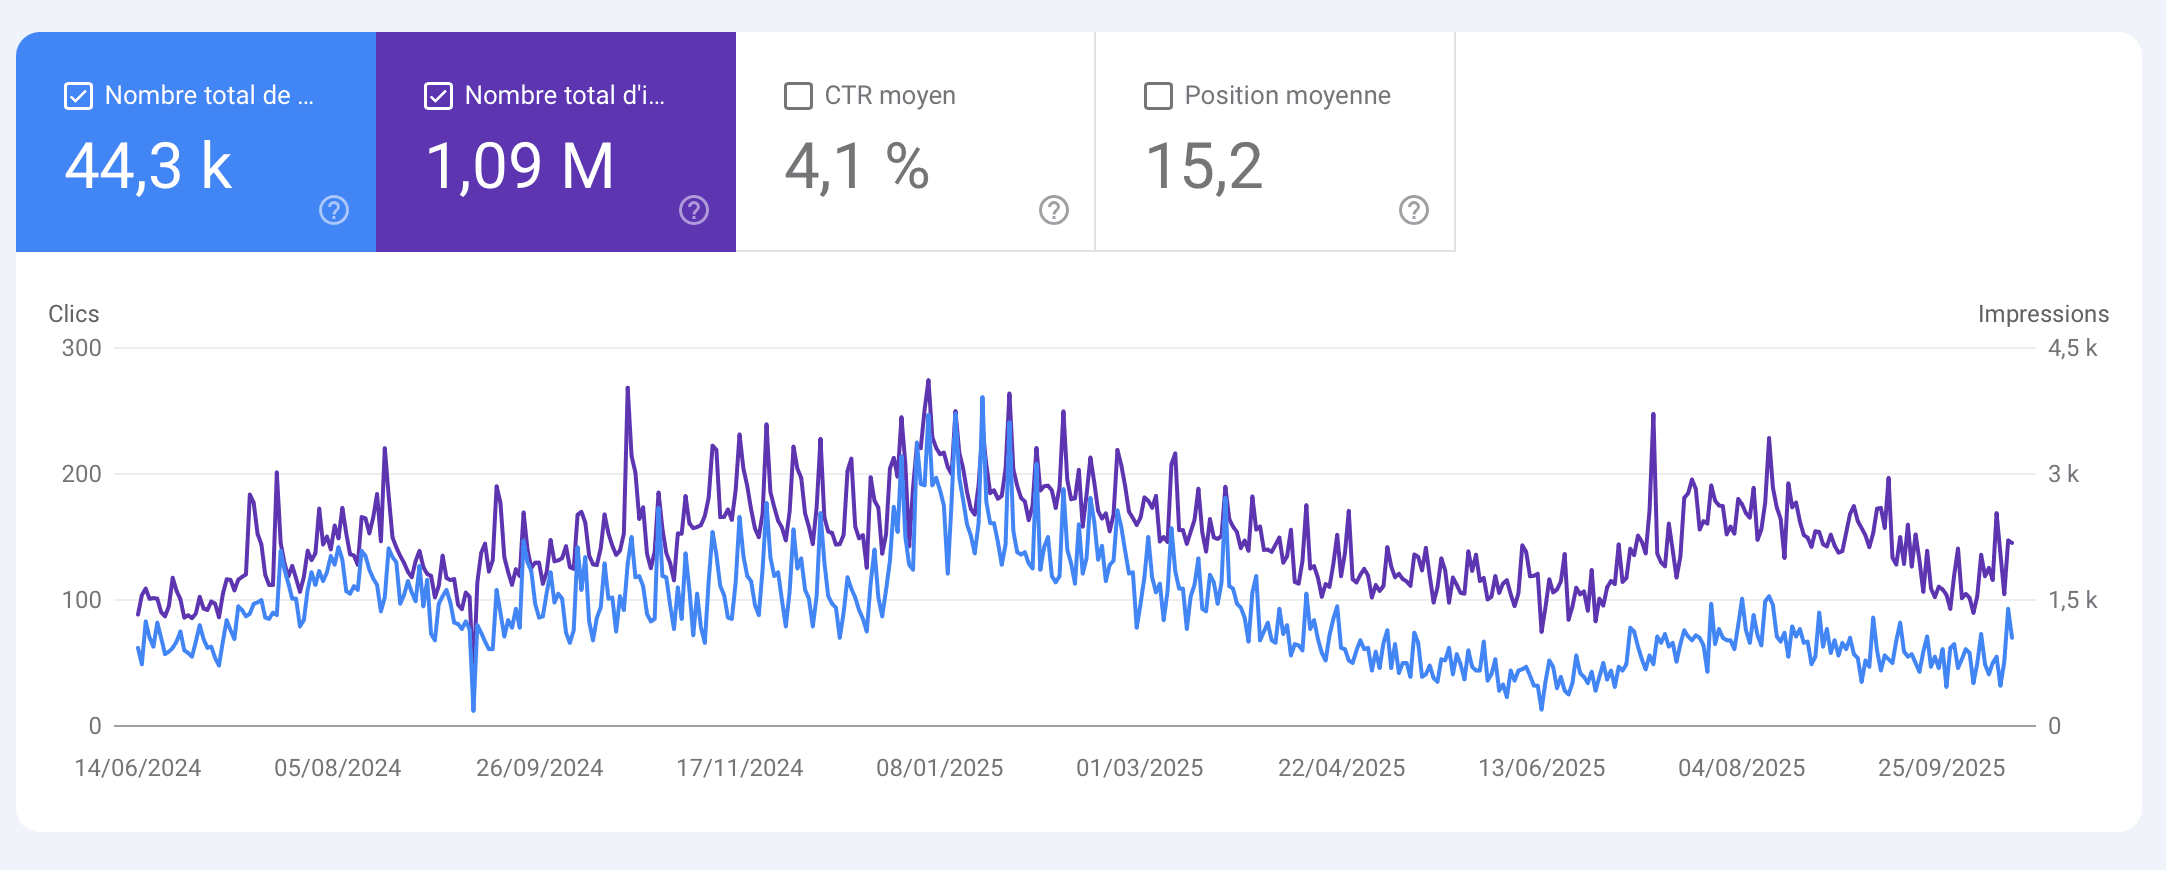Click the 300 clicks axis label

click(82, 348)
